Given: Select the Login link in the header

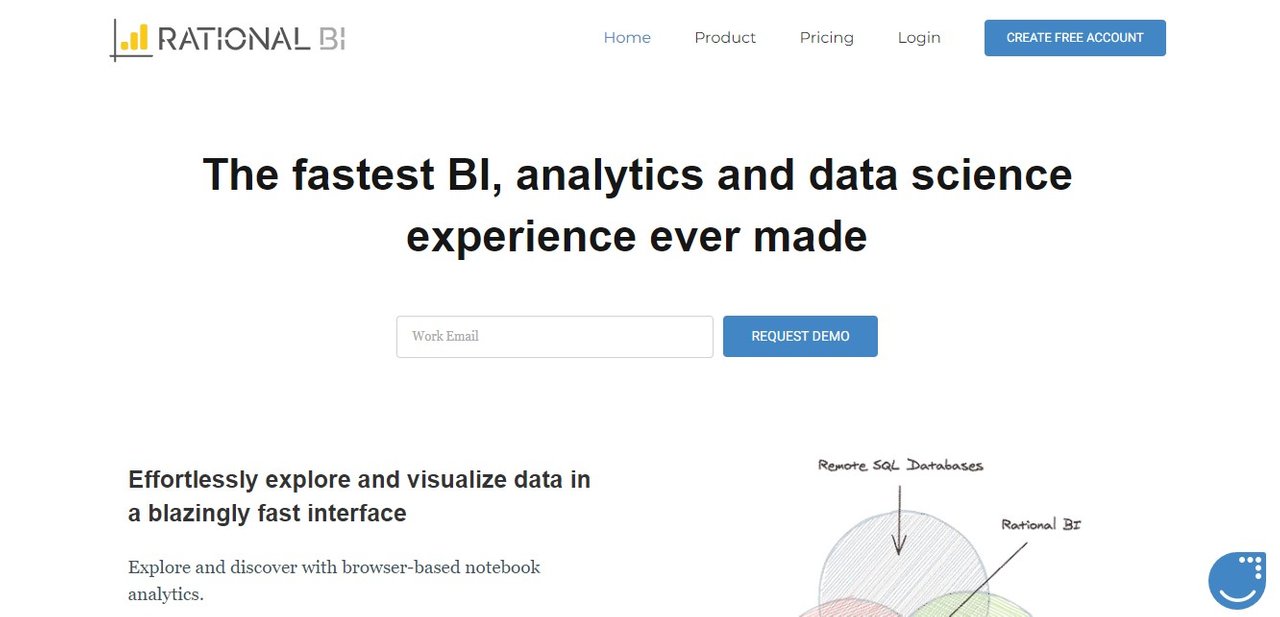Looking at the screenshot, I should click(x=919, y=38).
